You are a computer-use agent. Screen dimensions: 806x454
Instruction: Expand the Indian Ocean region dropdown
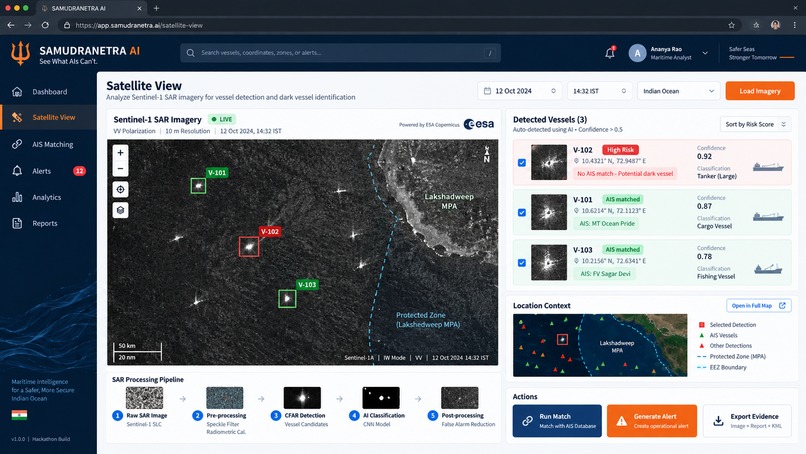(x=679, y=91)
